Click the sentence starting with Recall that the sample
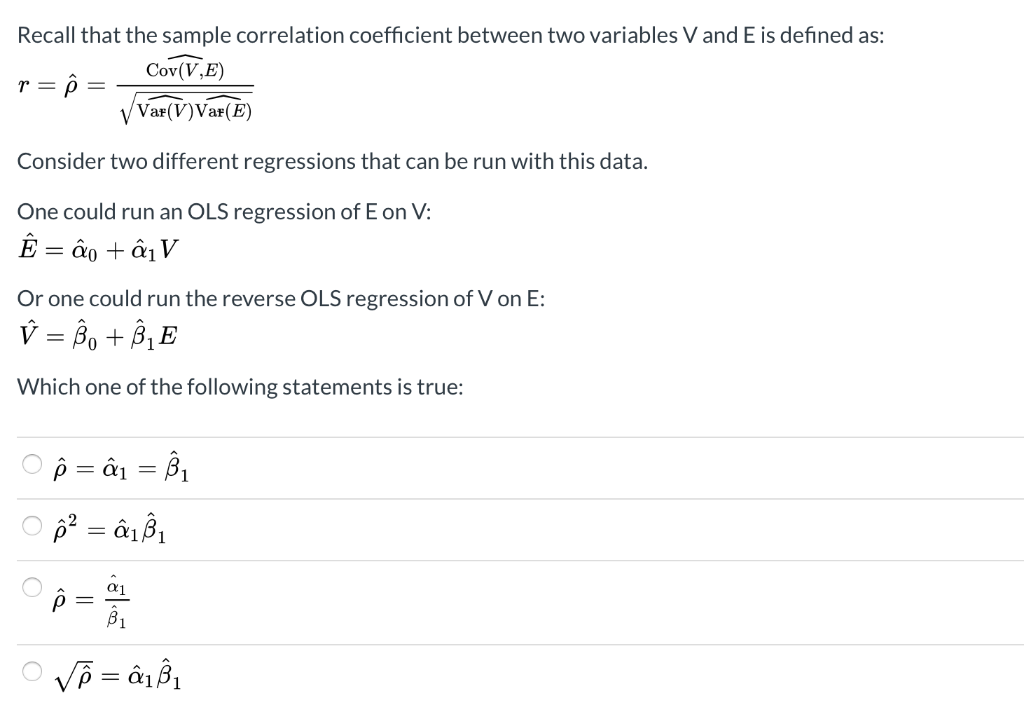 [451, 35]
